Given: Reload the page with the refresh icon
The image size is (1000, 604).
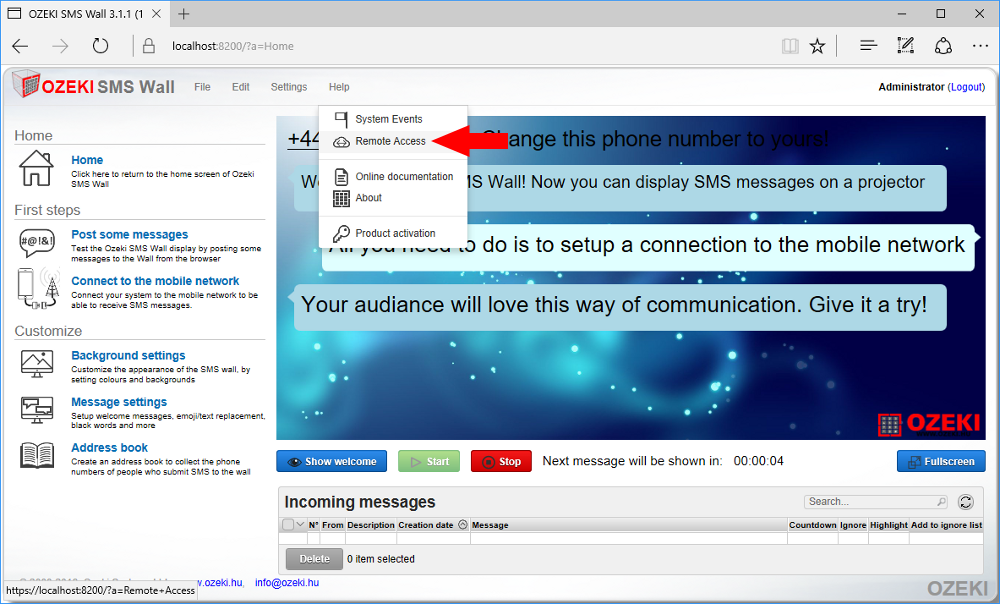Looking at the screenshot, I should 100,46.
